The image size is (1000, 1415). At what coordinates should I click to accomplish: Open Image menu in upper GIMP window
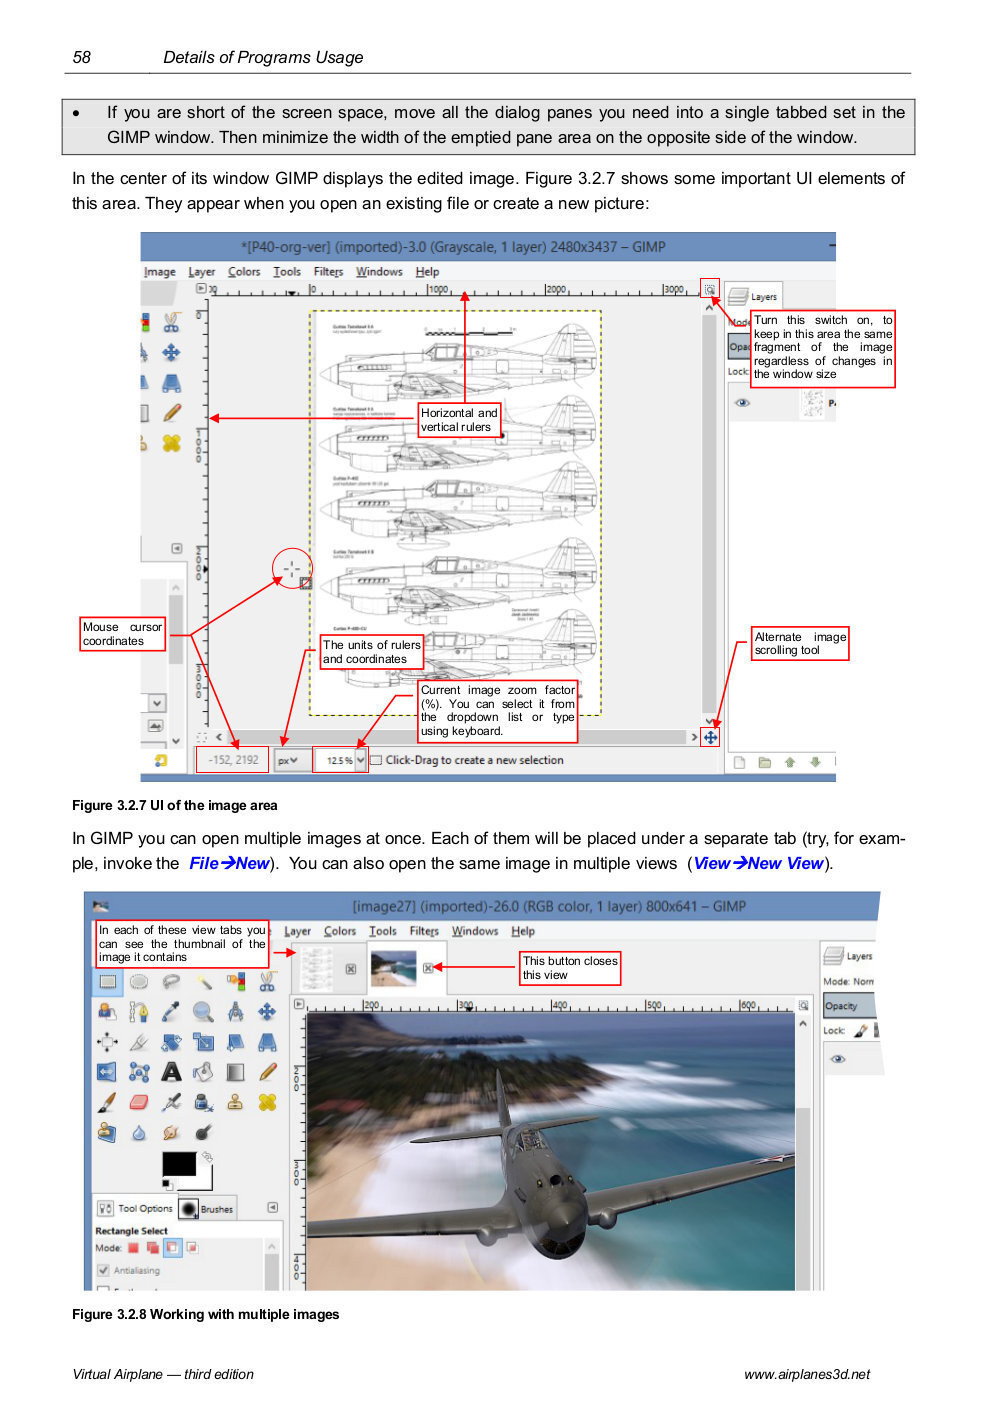point(159,271)
